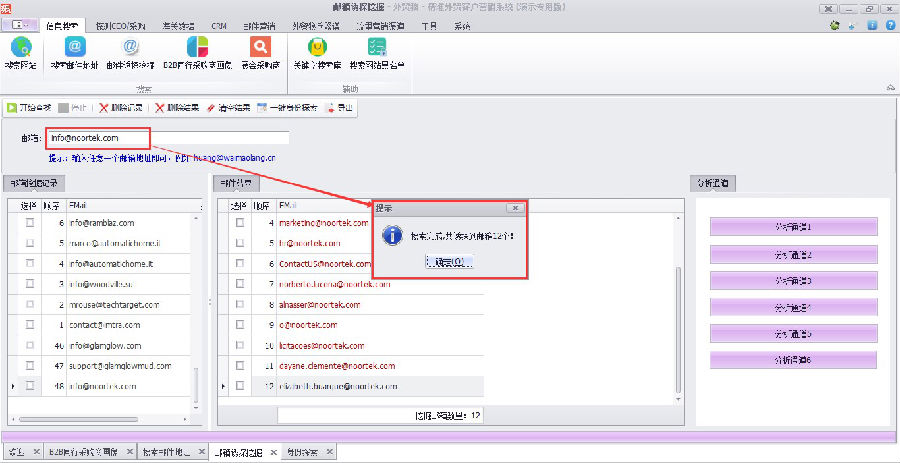Screen dimensions: 900x463
Task: Click the green shopping bag keyword icon
Action: [316, 49]
